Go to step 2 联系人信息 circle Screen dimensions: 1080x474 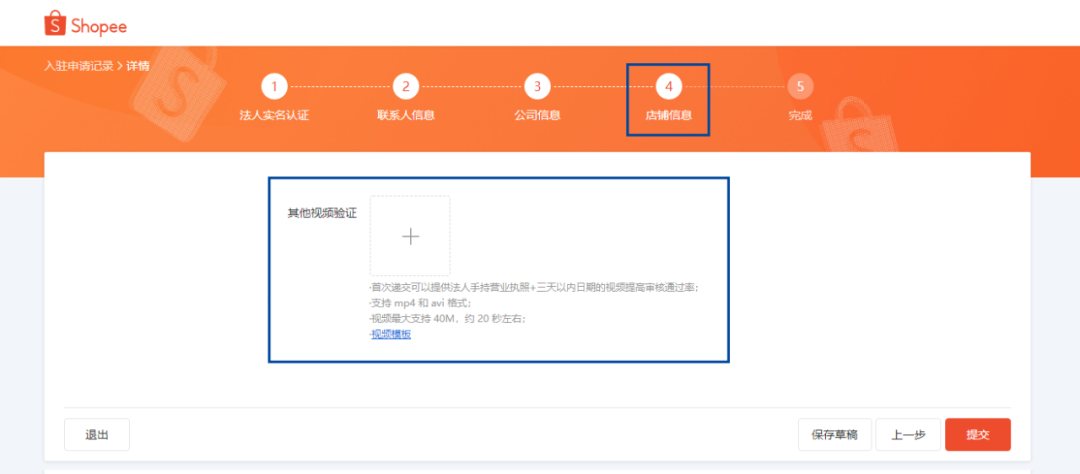click(x=406, y=87)
